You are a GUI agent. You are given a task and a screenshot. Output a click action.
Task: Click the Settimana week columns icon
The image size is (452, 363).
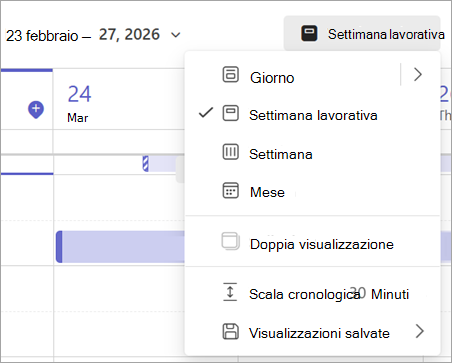[230, 152]
